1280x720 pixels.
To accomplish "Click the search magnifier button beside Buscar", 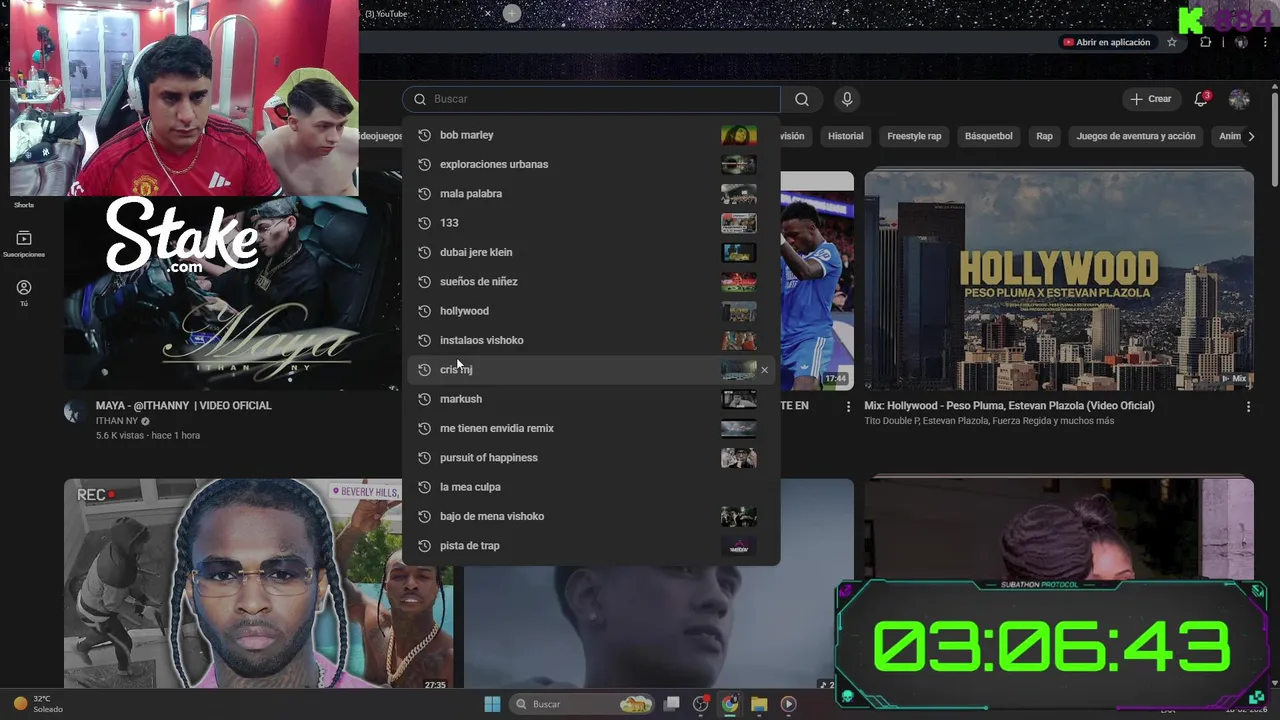I will (802, 99).
